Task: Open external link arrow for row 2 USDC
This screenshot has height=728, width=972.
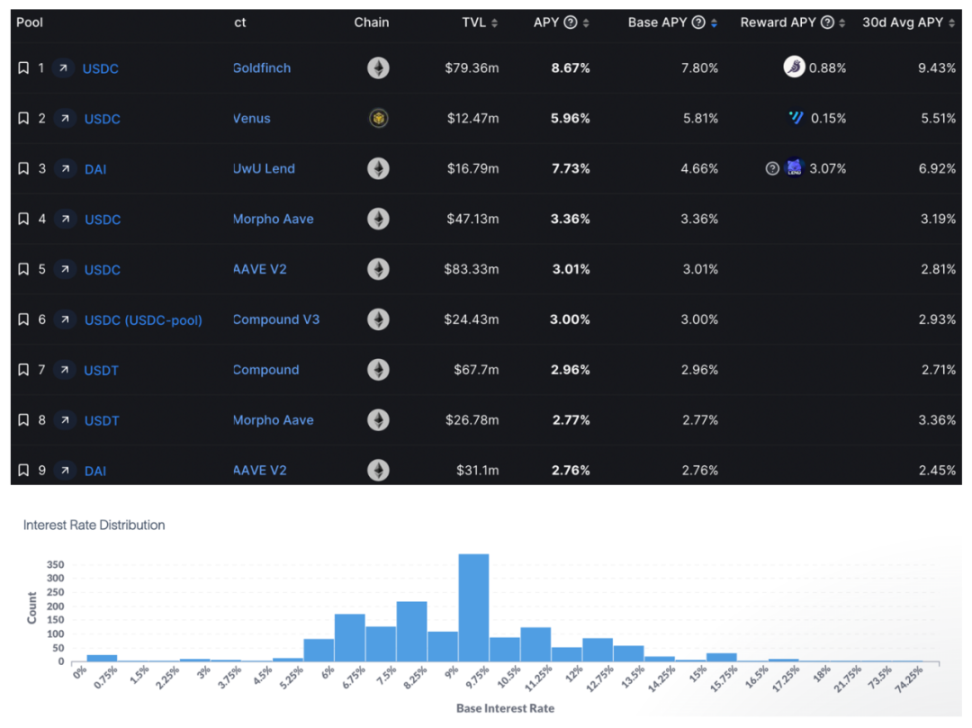Action: pos(64,118)
